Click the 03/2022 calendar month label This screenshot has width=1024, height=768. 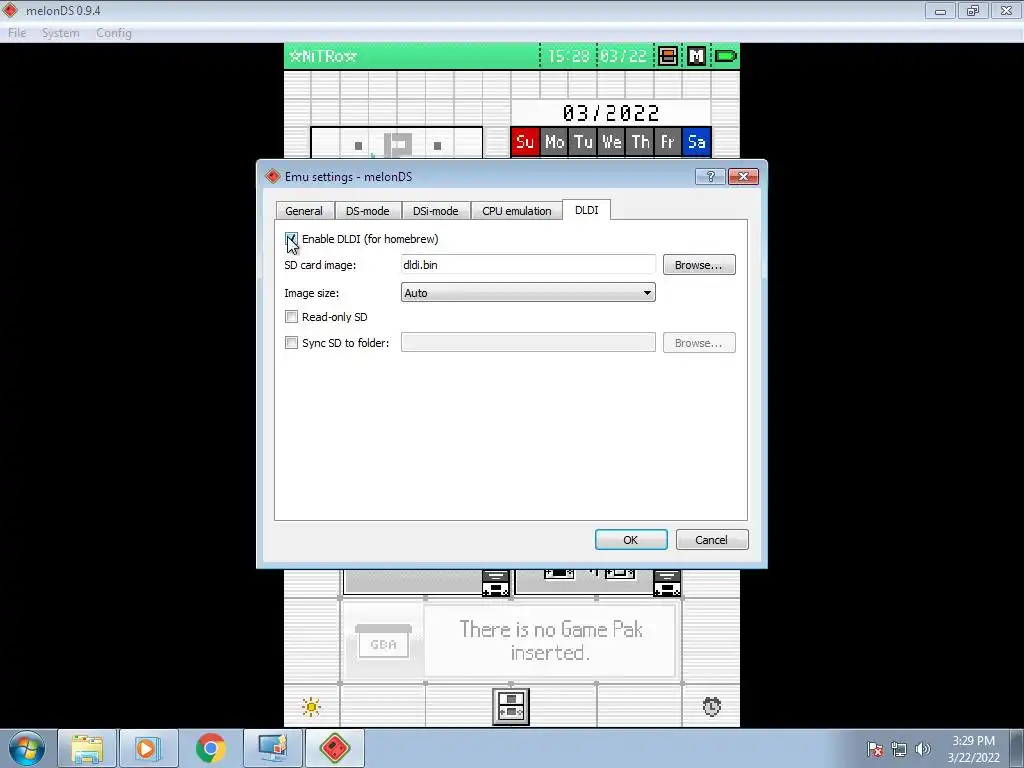point(611,113)
